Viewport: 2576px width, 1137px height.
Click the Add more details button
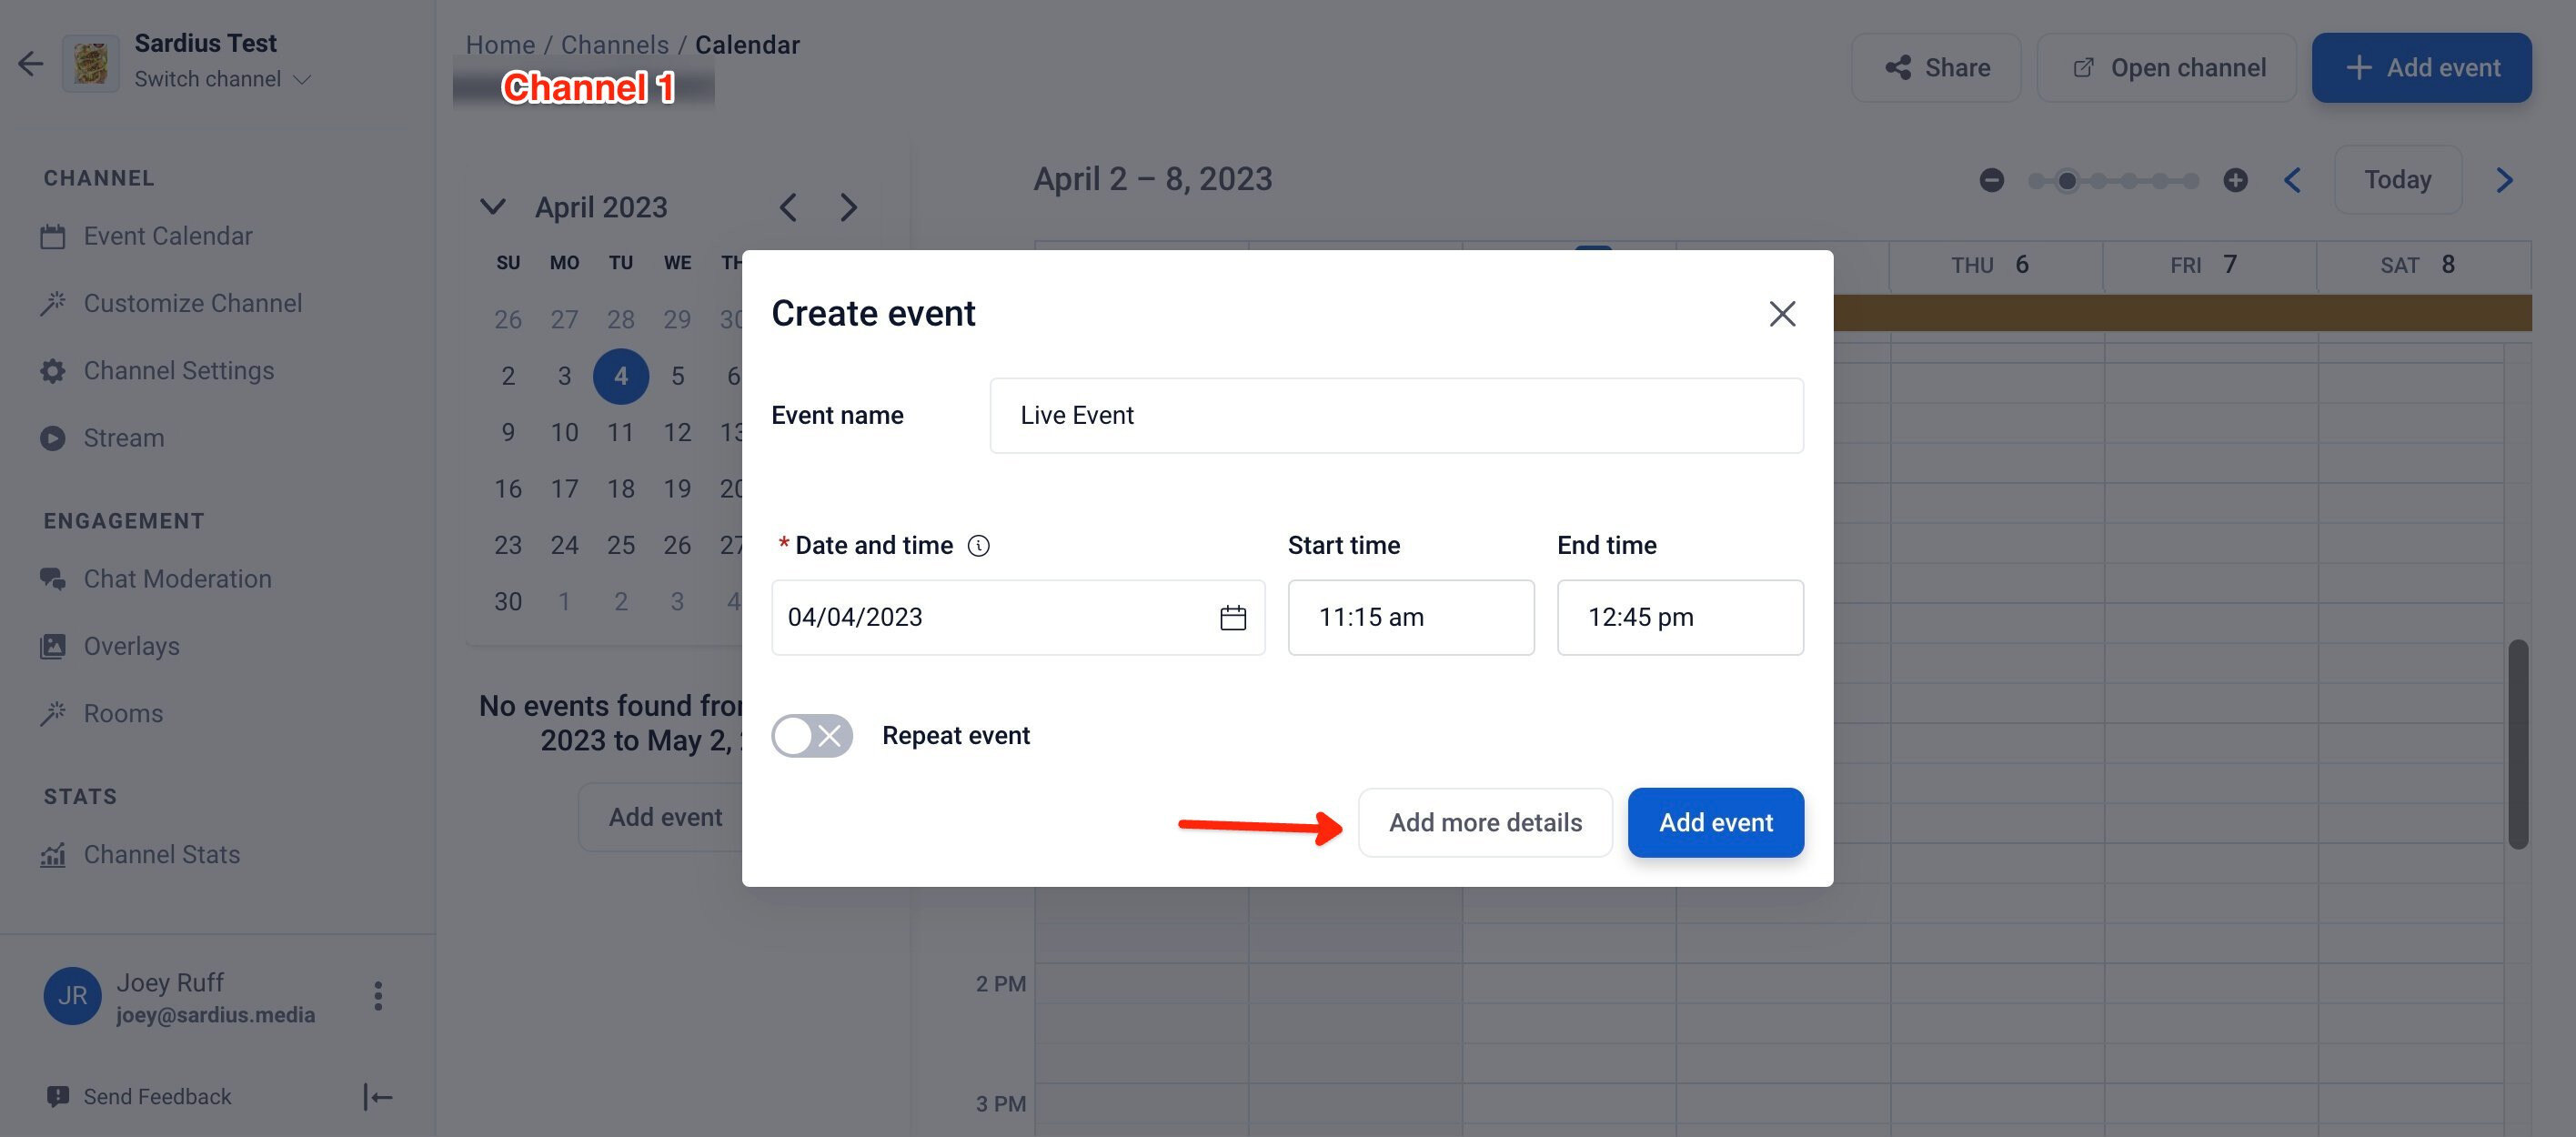(x=1485, y=823)
